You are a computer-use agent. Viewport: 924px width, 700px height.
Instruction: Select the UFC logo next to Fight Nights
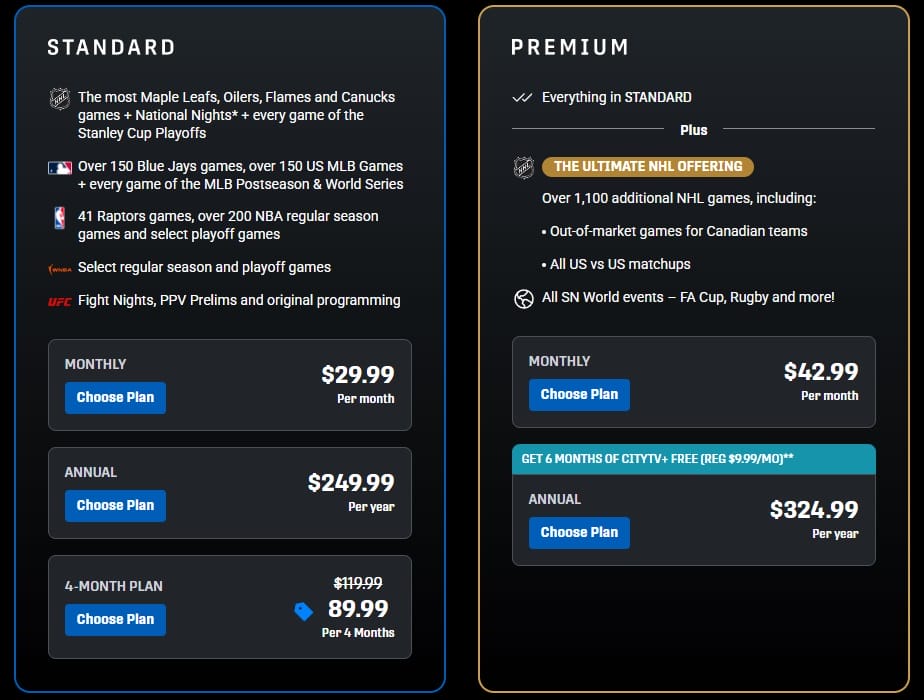[x=59, y=300]
